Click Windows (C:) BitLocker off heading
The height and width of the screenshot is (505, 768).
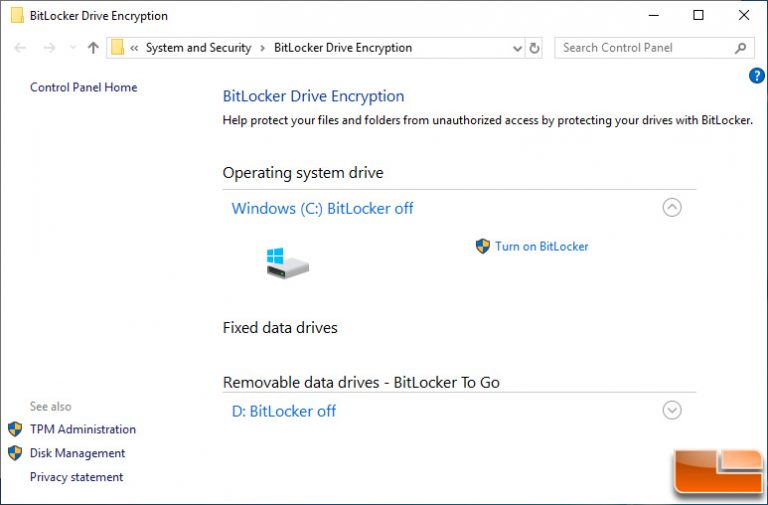click(x=322, y=208)
